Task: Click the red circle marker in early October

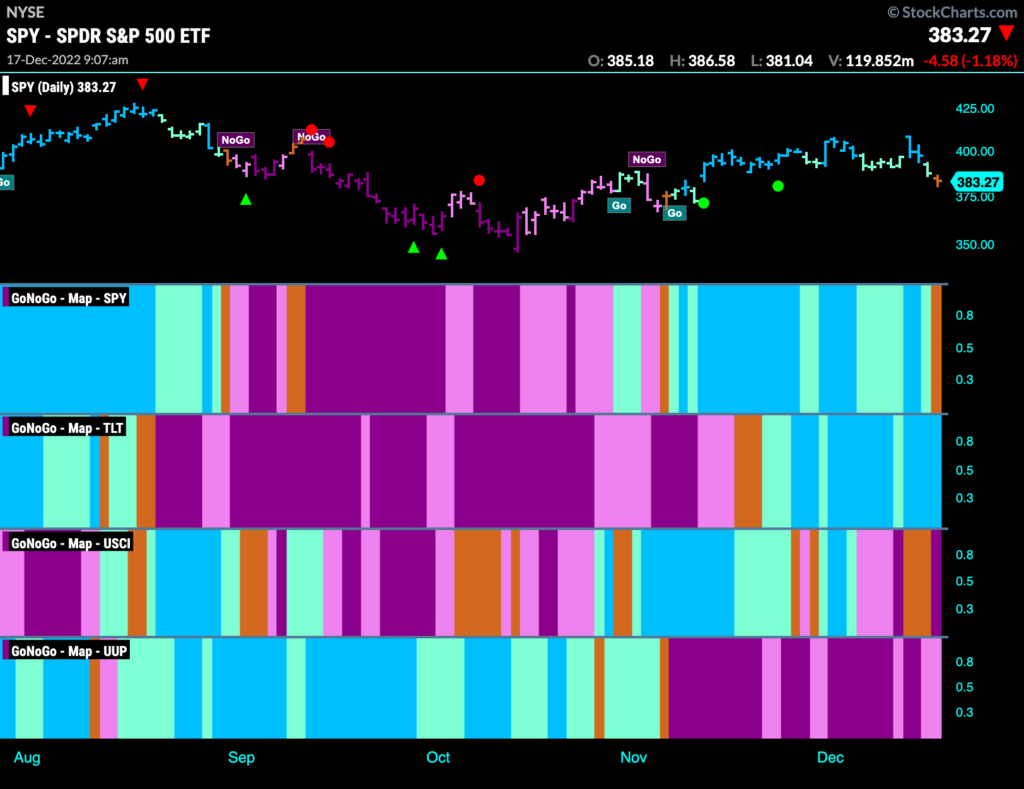Action: 479,180
